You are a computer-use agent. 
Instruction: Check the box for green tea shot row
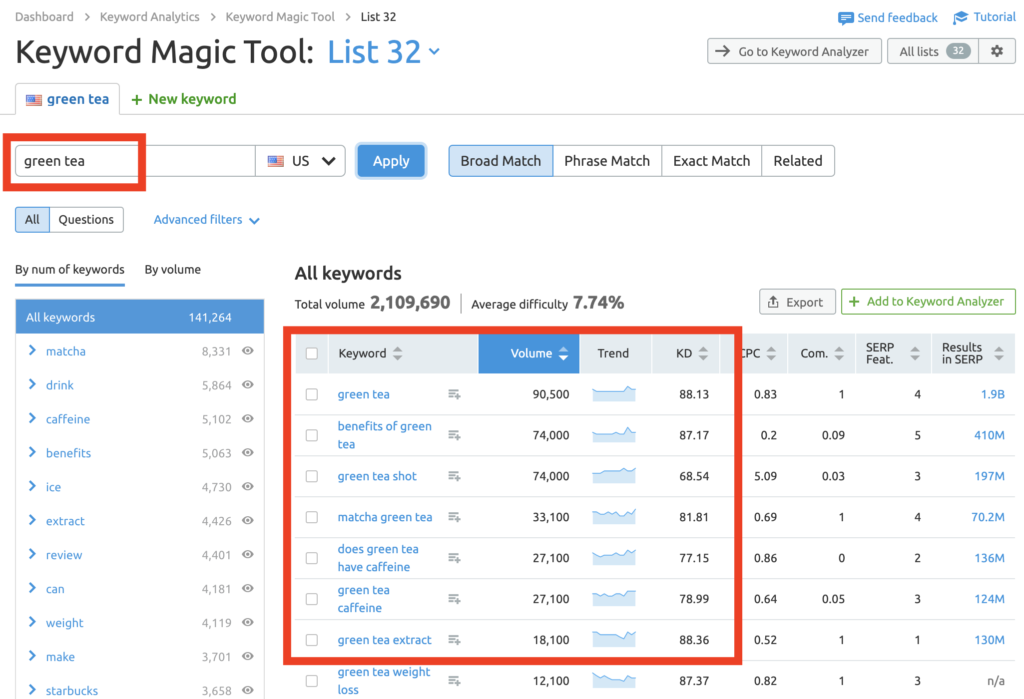(x=312, y=477)
